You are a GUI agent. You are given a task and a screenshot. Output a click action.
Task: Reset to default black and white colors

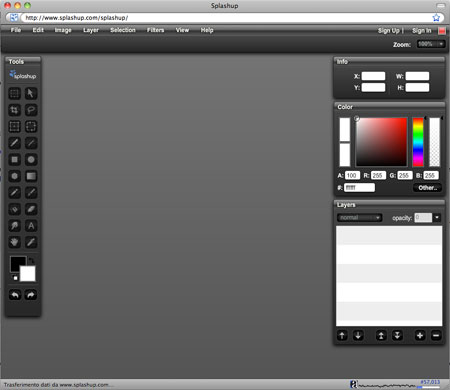(15, 277)
